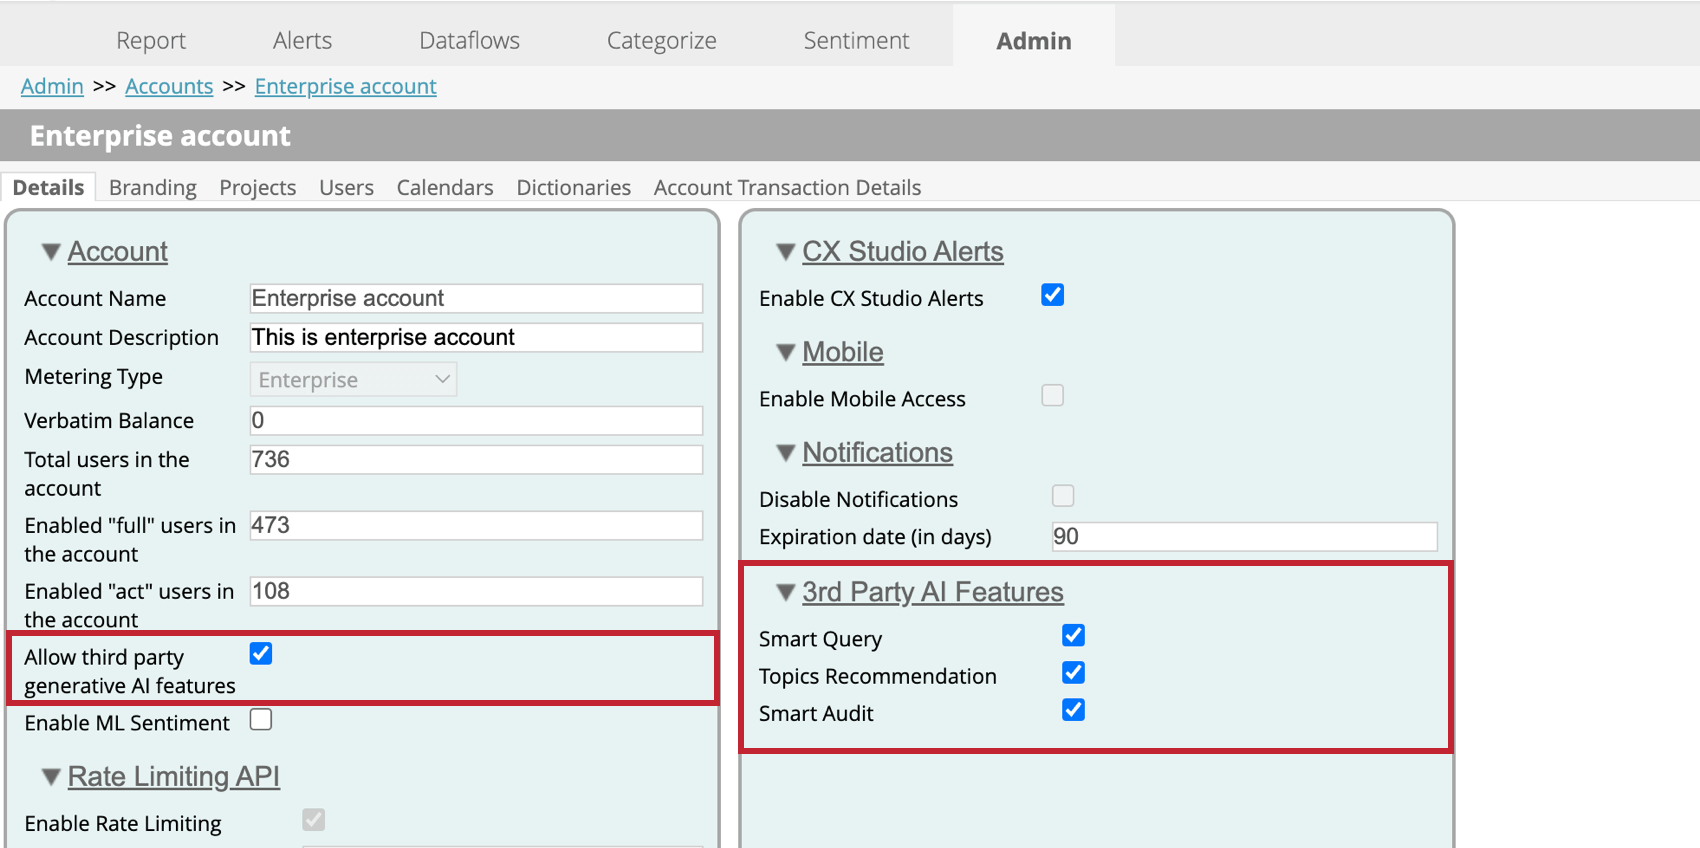Open the Dataflows menu
Image resolution: width=1700 pixels, height=848 pixels.
click(x=469, y=41)
